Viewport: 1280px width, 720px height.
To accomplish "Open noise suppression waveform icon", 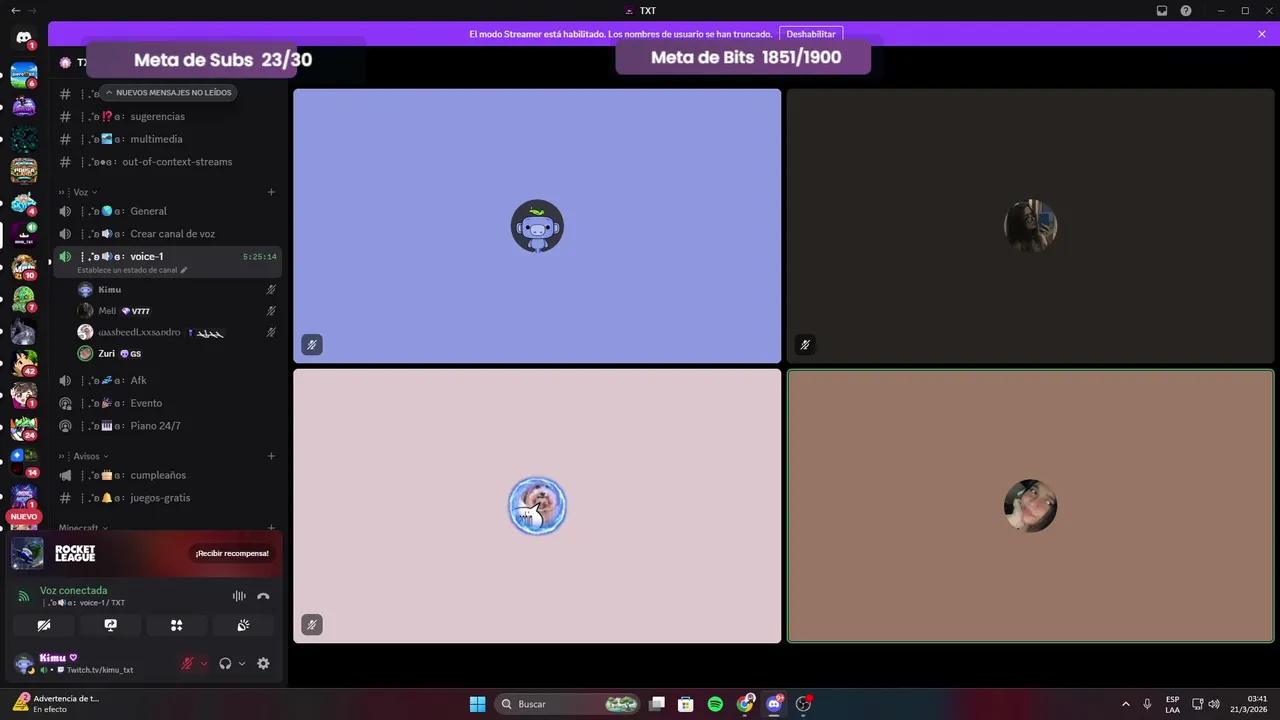I will coord(239,596).
